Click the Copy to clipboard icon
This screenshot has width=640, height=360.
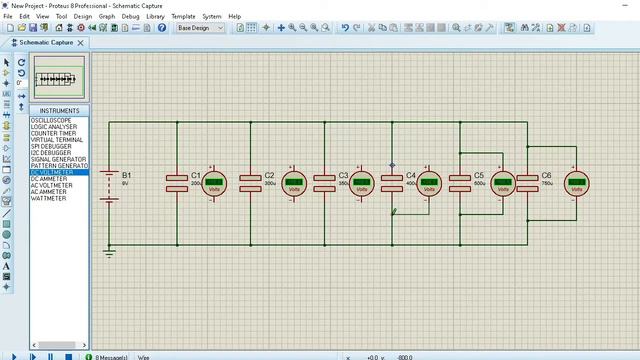tap(382, 28)
